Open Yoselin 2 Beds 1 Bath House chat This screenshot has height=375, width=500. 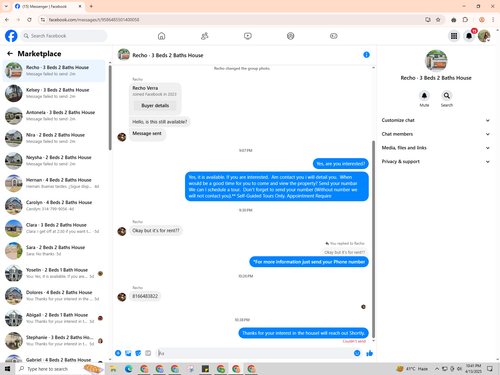(x=54, y=273)
